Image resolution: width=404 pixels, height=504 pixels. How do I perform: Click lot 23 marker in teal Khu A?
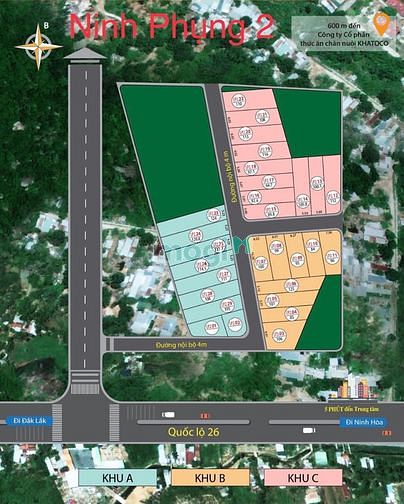[214, 215]
